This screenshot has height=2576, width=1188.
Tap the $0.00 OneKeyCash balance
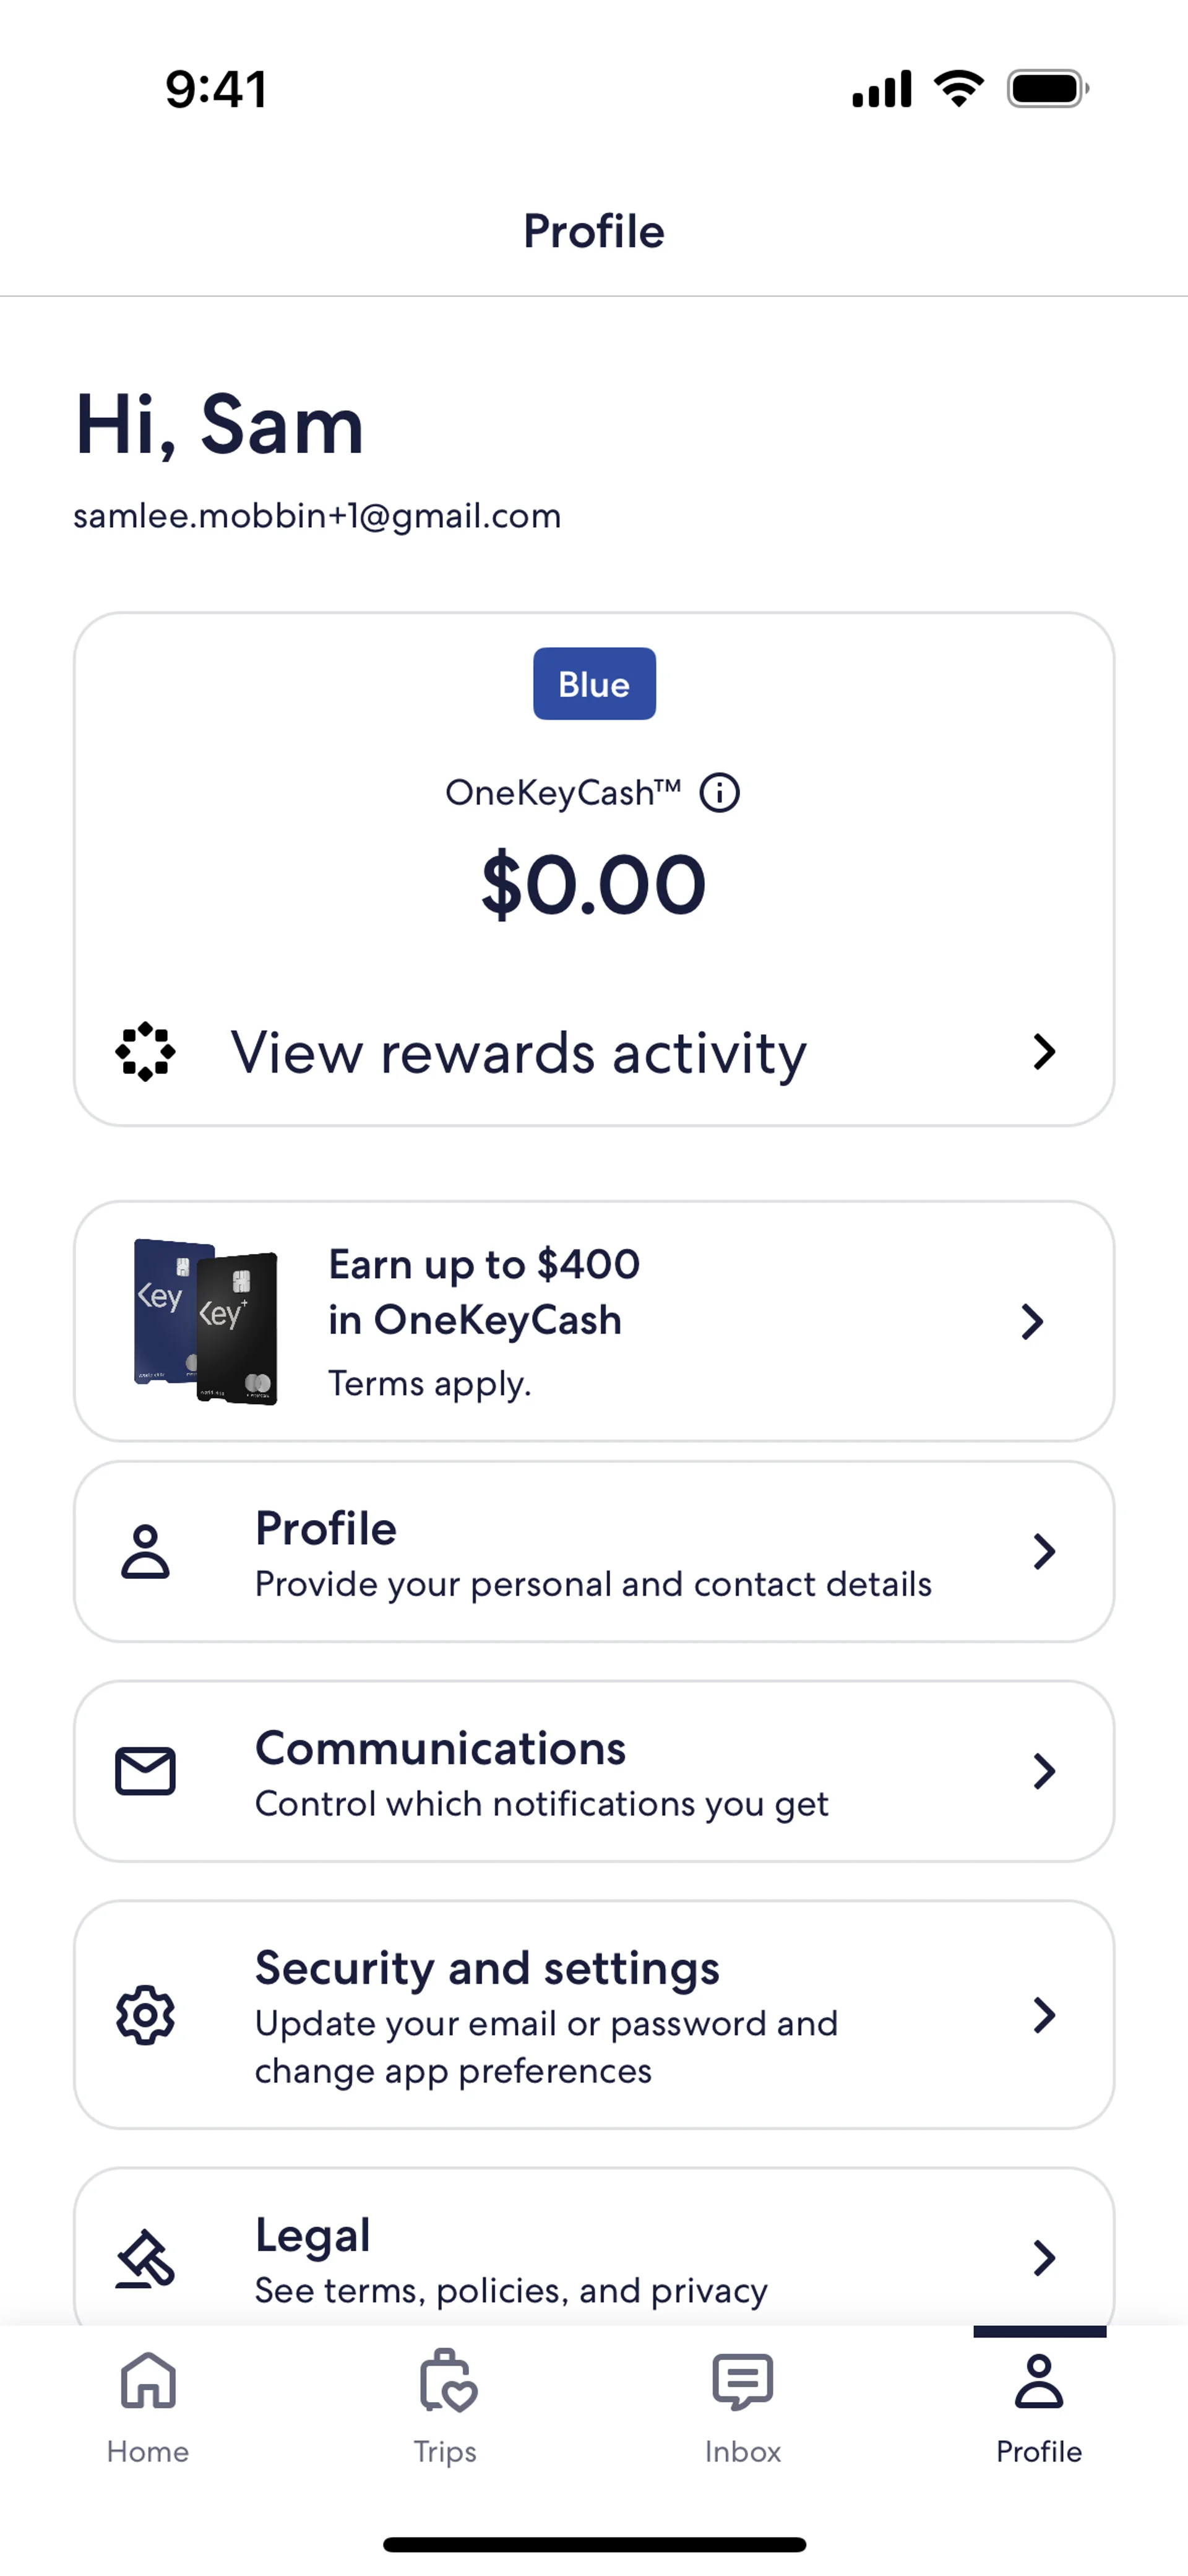coord(594,884)
